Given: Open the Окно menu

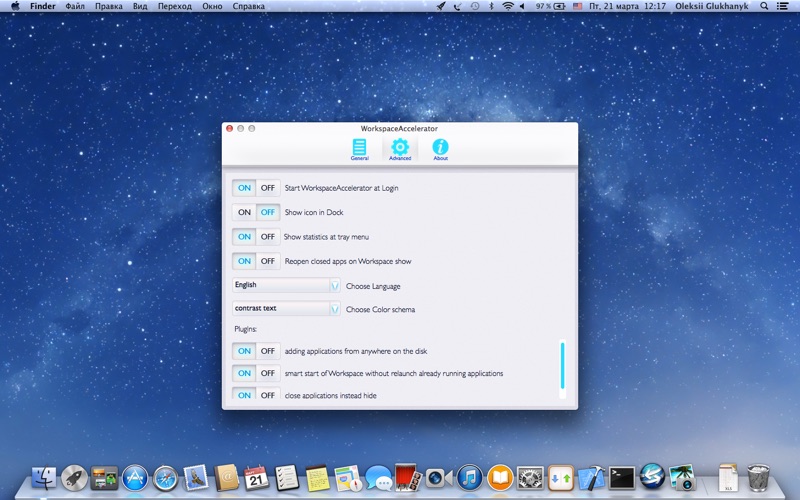Looking at the screenshot, I should 212,6.
